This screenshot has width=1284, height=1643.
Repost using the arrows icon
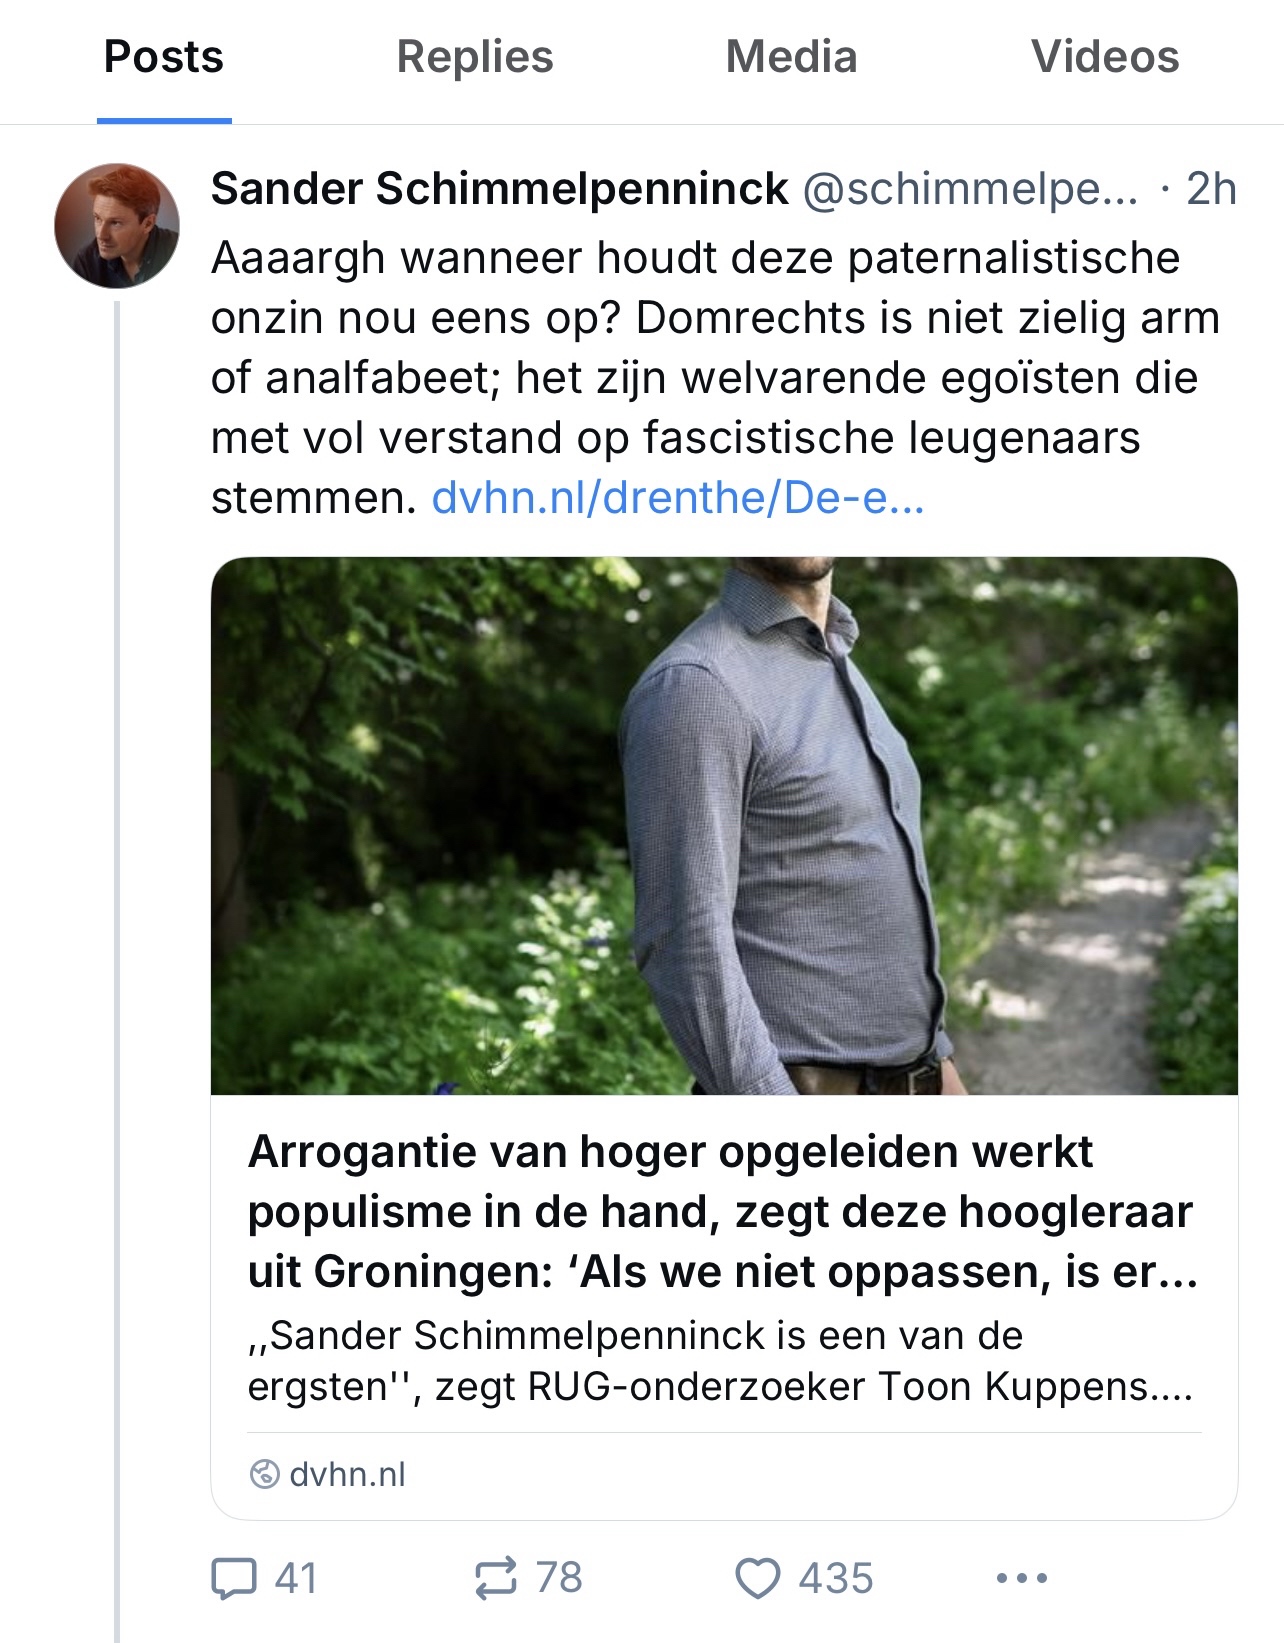click(x=496, y=1578)
